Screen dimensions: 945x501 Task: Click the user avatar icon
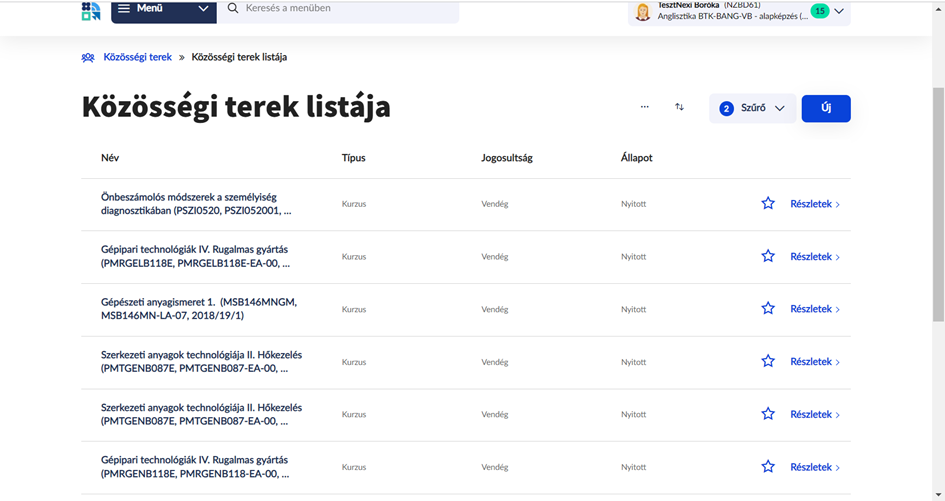tap(643, 12)
